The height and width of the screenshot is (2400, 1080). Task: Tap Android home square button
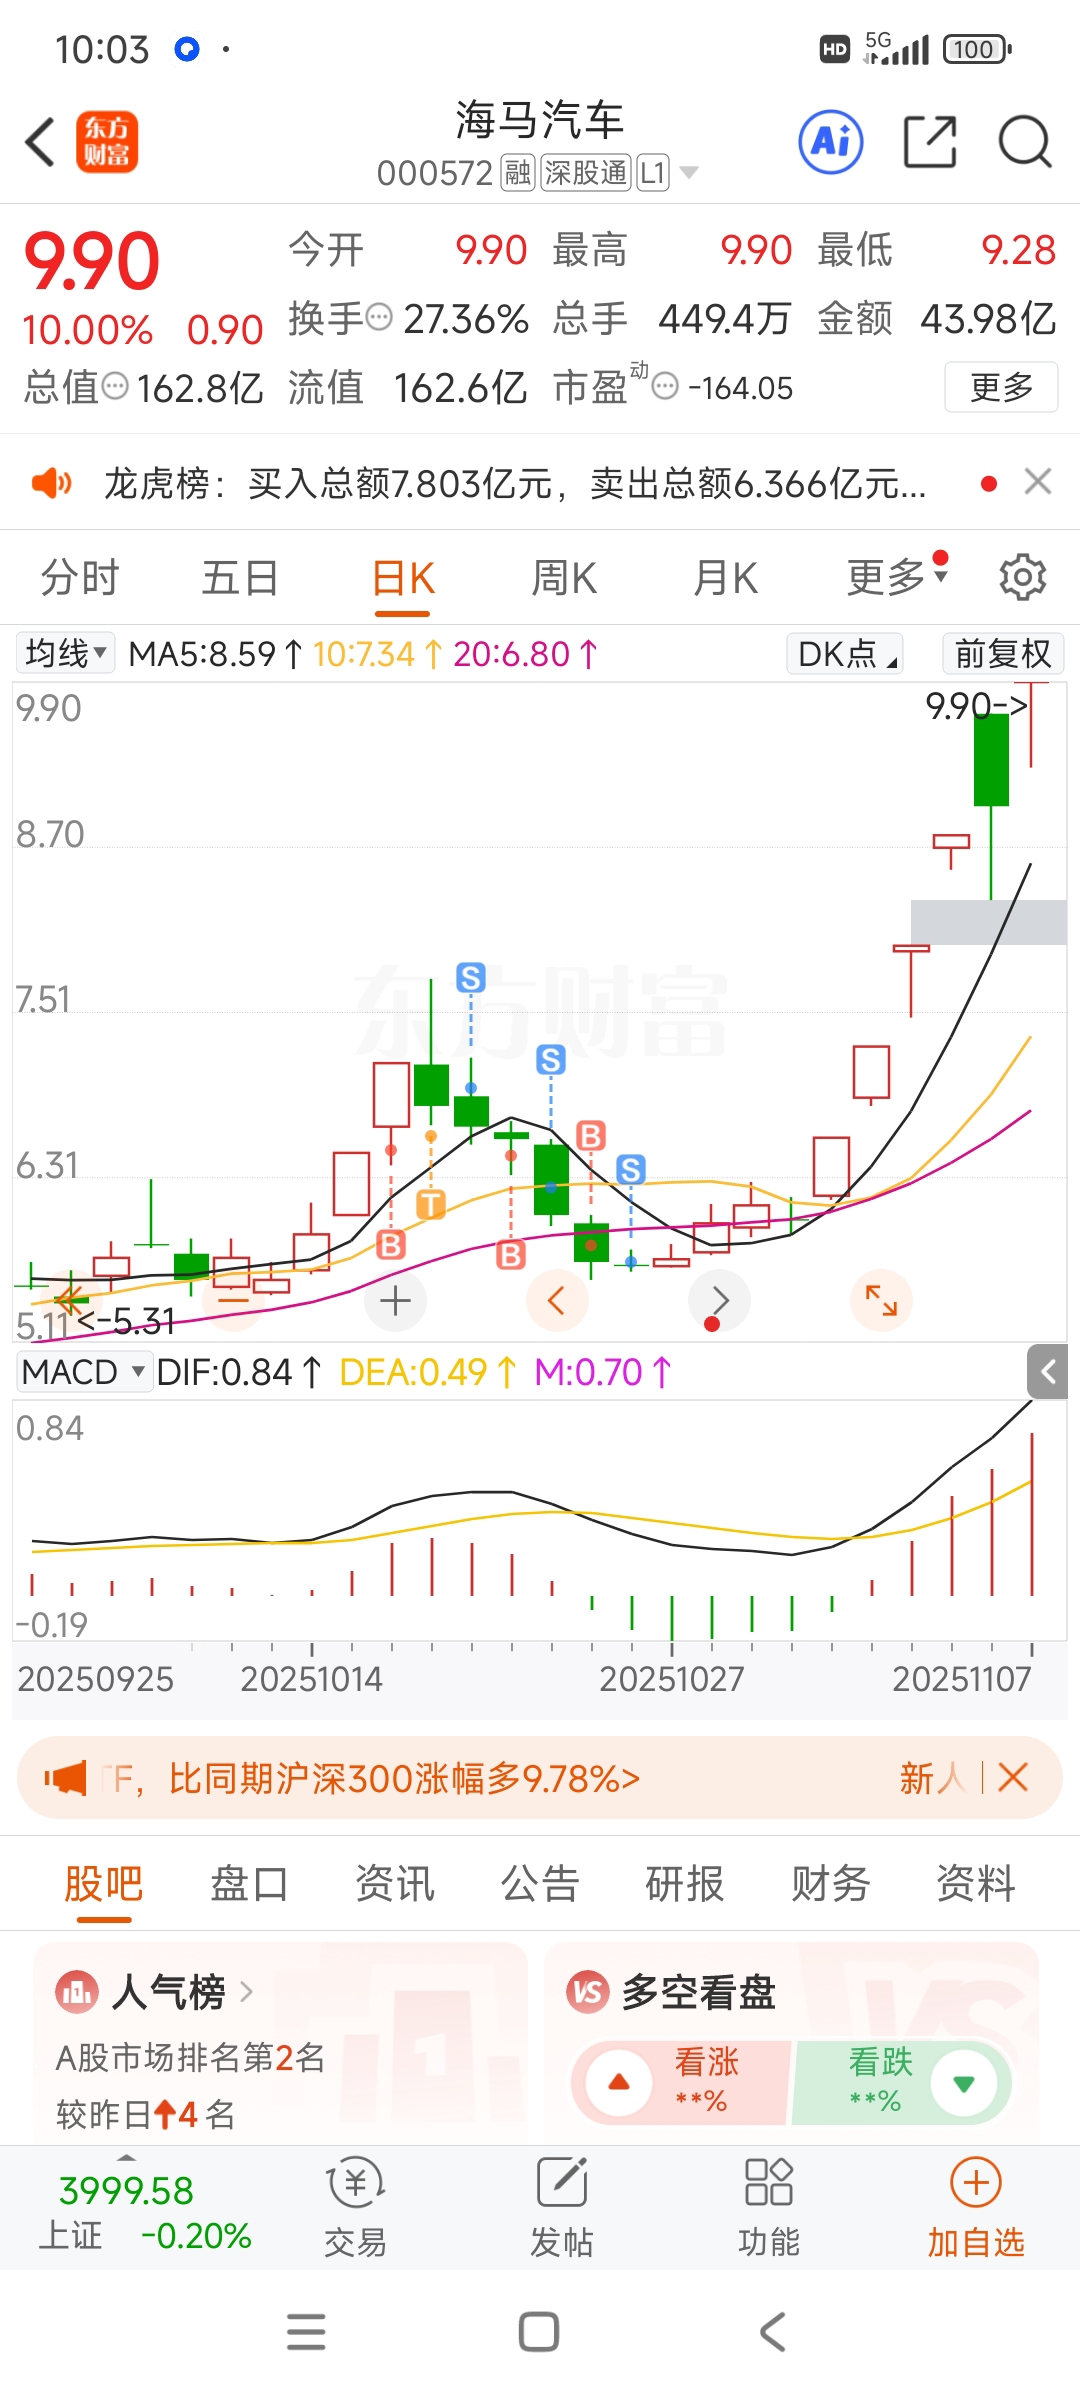(539, 2332)
